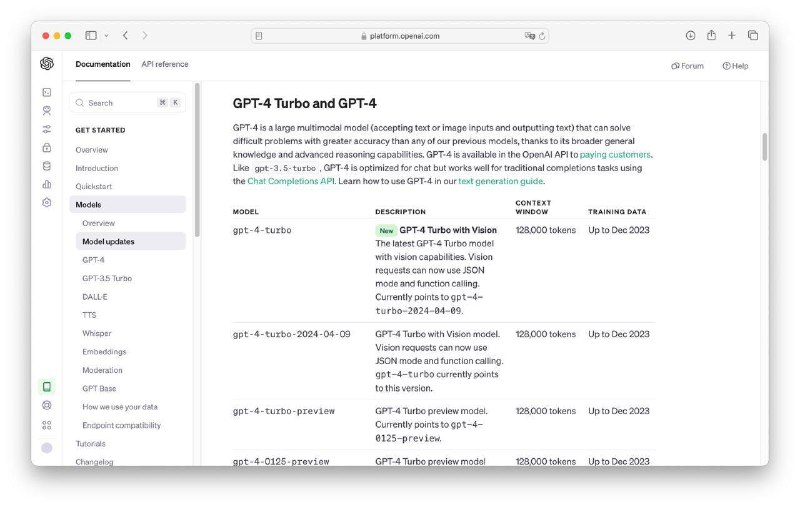Open Fine-tuning sliders icon in left rail
The image size is (800, 507).
click(x=47, y=129)
